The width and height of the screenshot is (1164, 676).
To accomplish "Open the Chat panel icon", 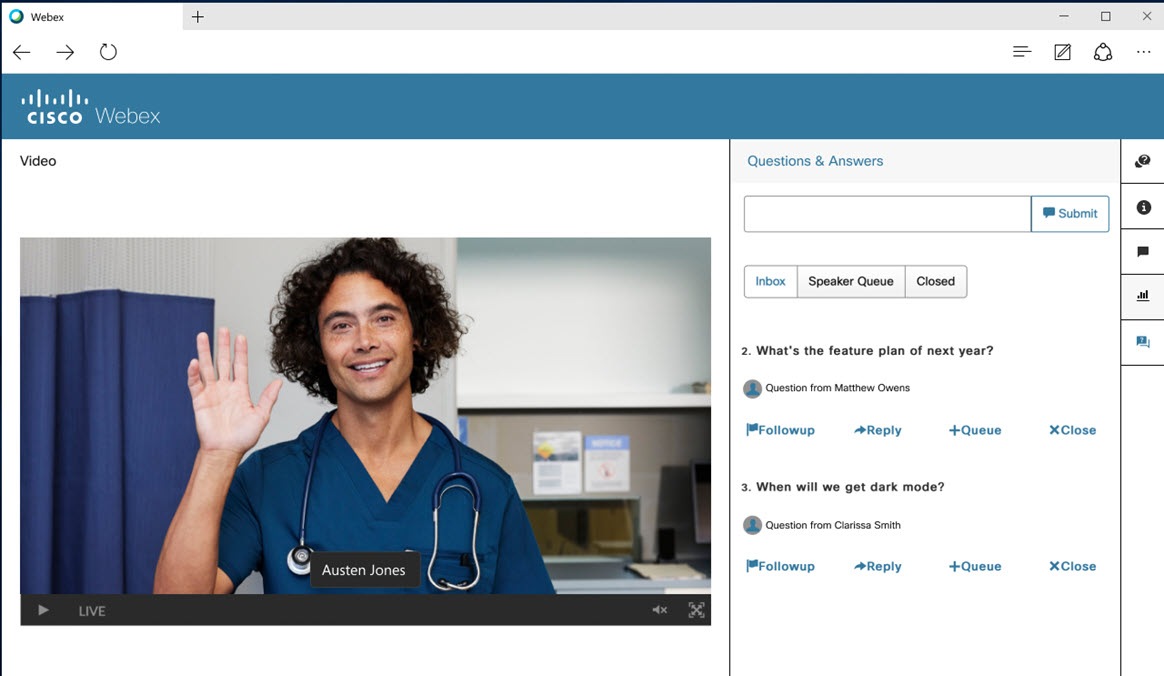I will [x=1142, y=252].
